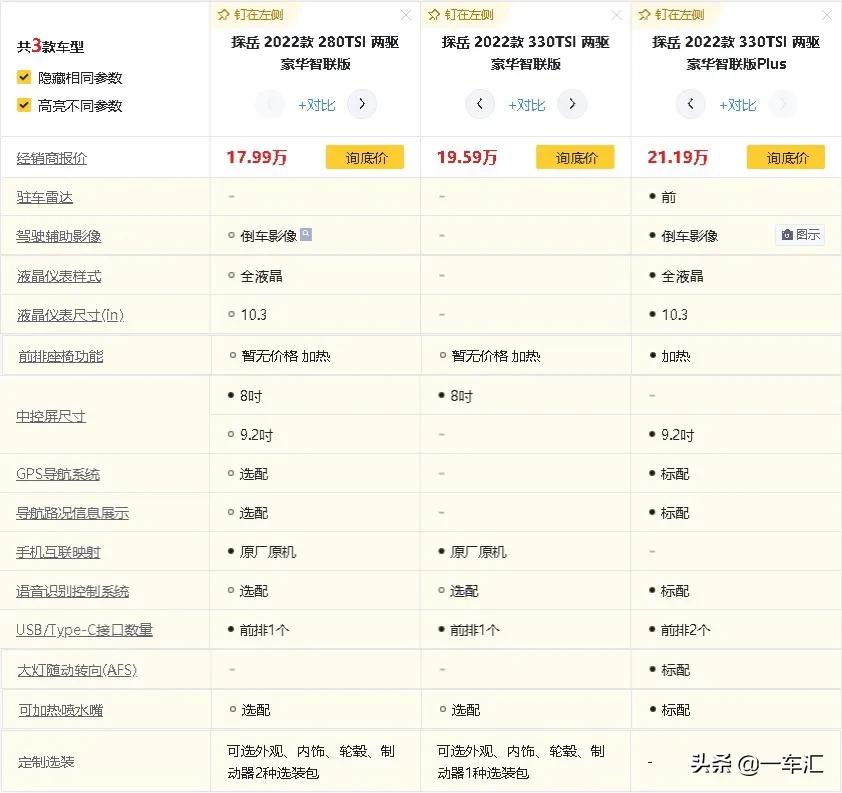Click the +对比 link in the 280TSI column
Screen dimensions: 842x793
316,104
